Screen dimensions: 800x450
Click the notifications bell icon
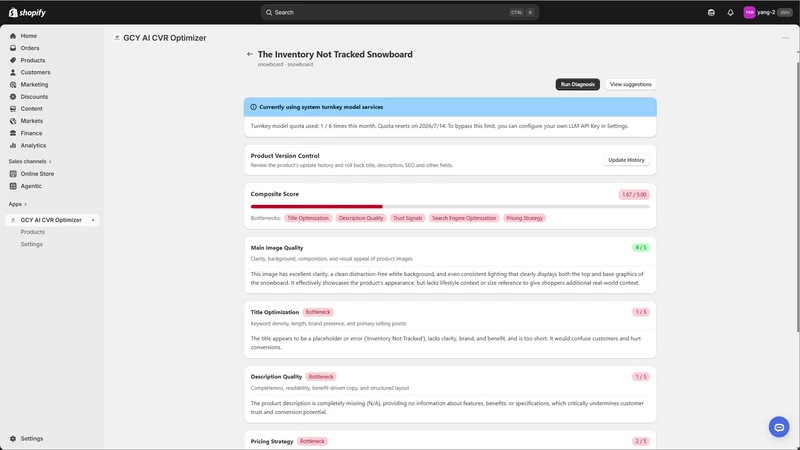coord(730,13)
